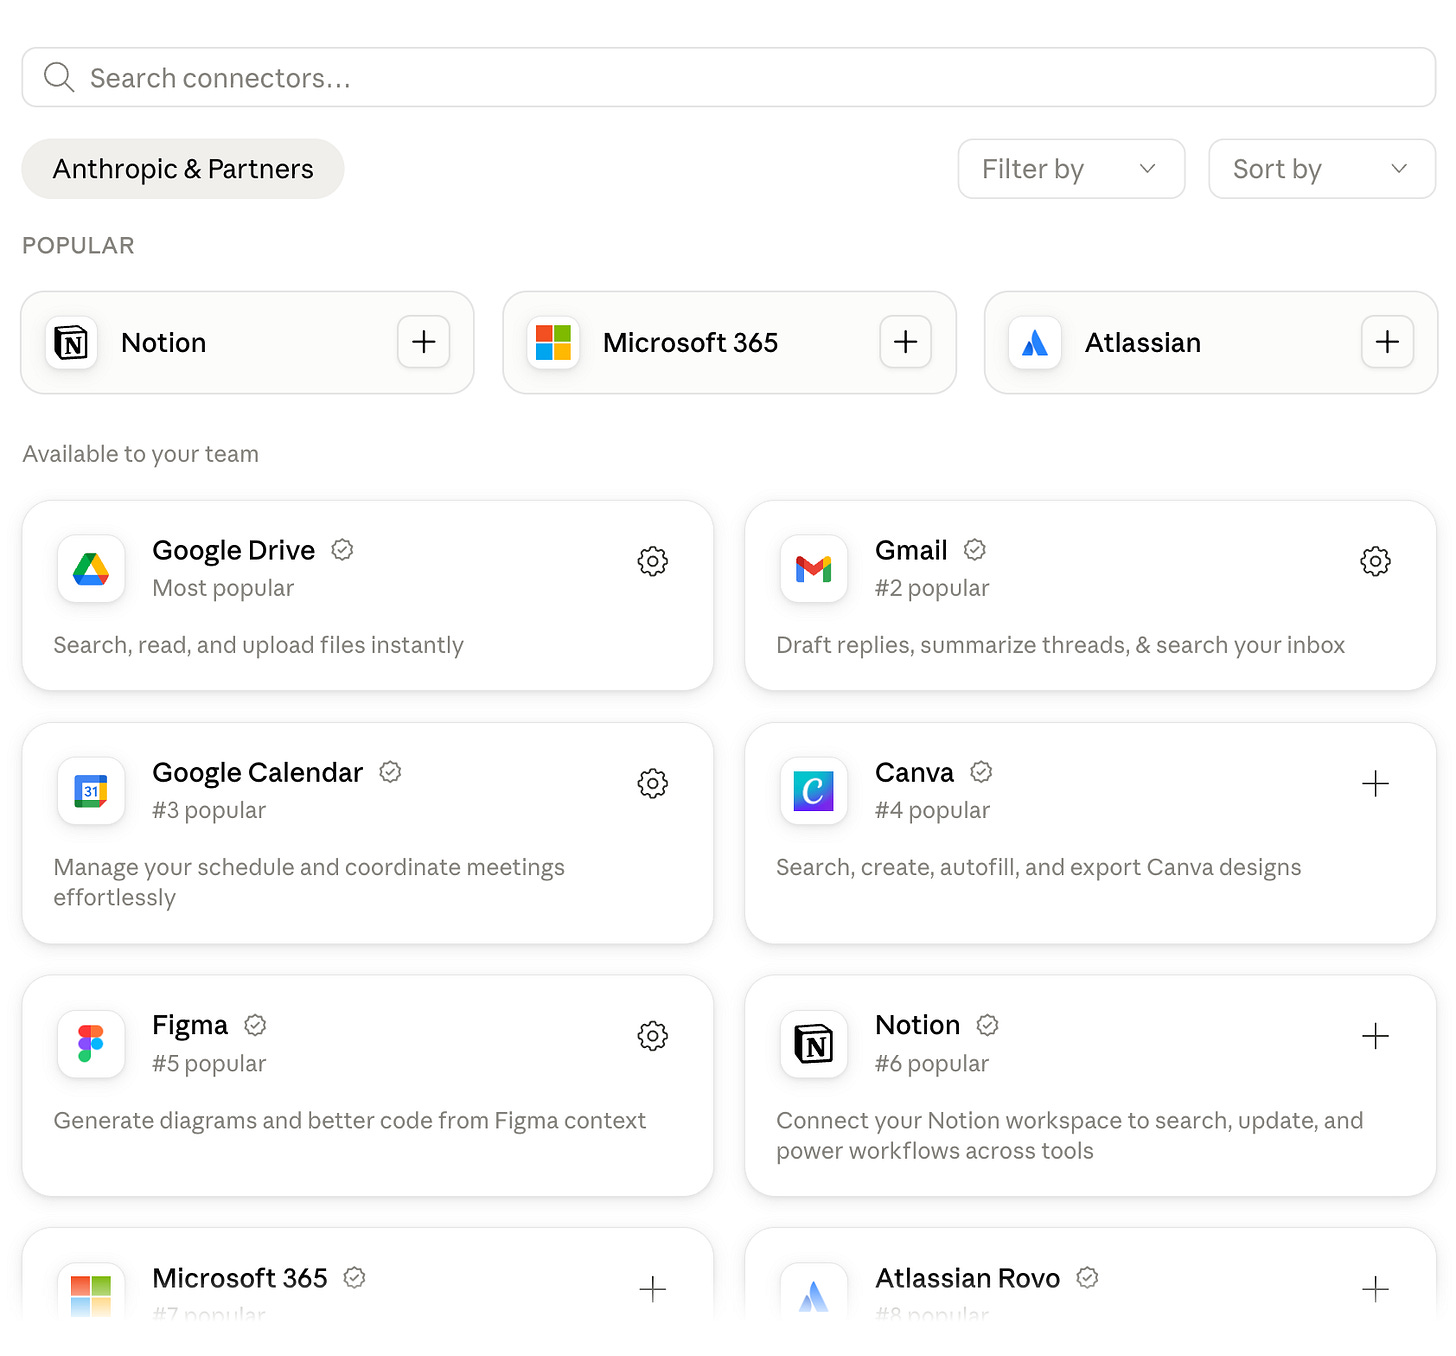1456x1356 pixels.
Task: Open the Canva connector title
Action: 914,772
